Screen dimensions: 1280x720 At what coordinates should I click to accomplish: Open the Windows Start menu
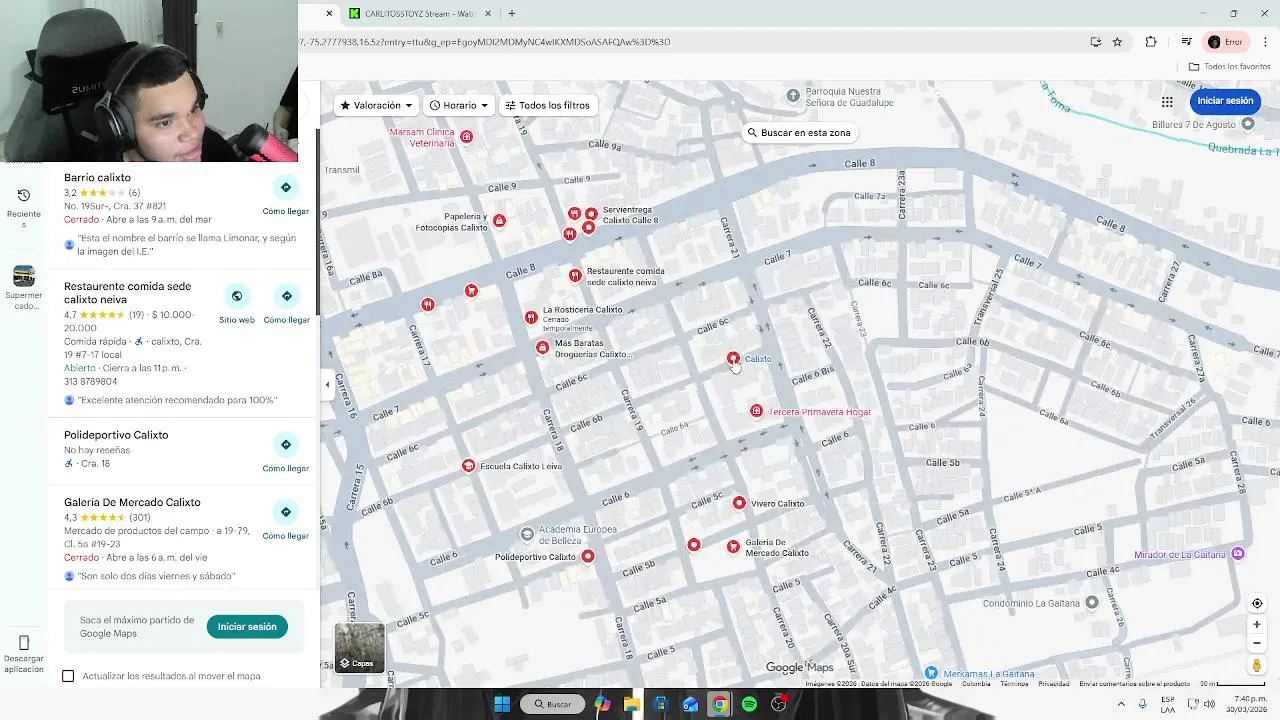pos(502,704)
